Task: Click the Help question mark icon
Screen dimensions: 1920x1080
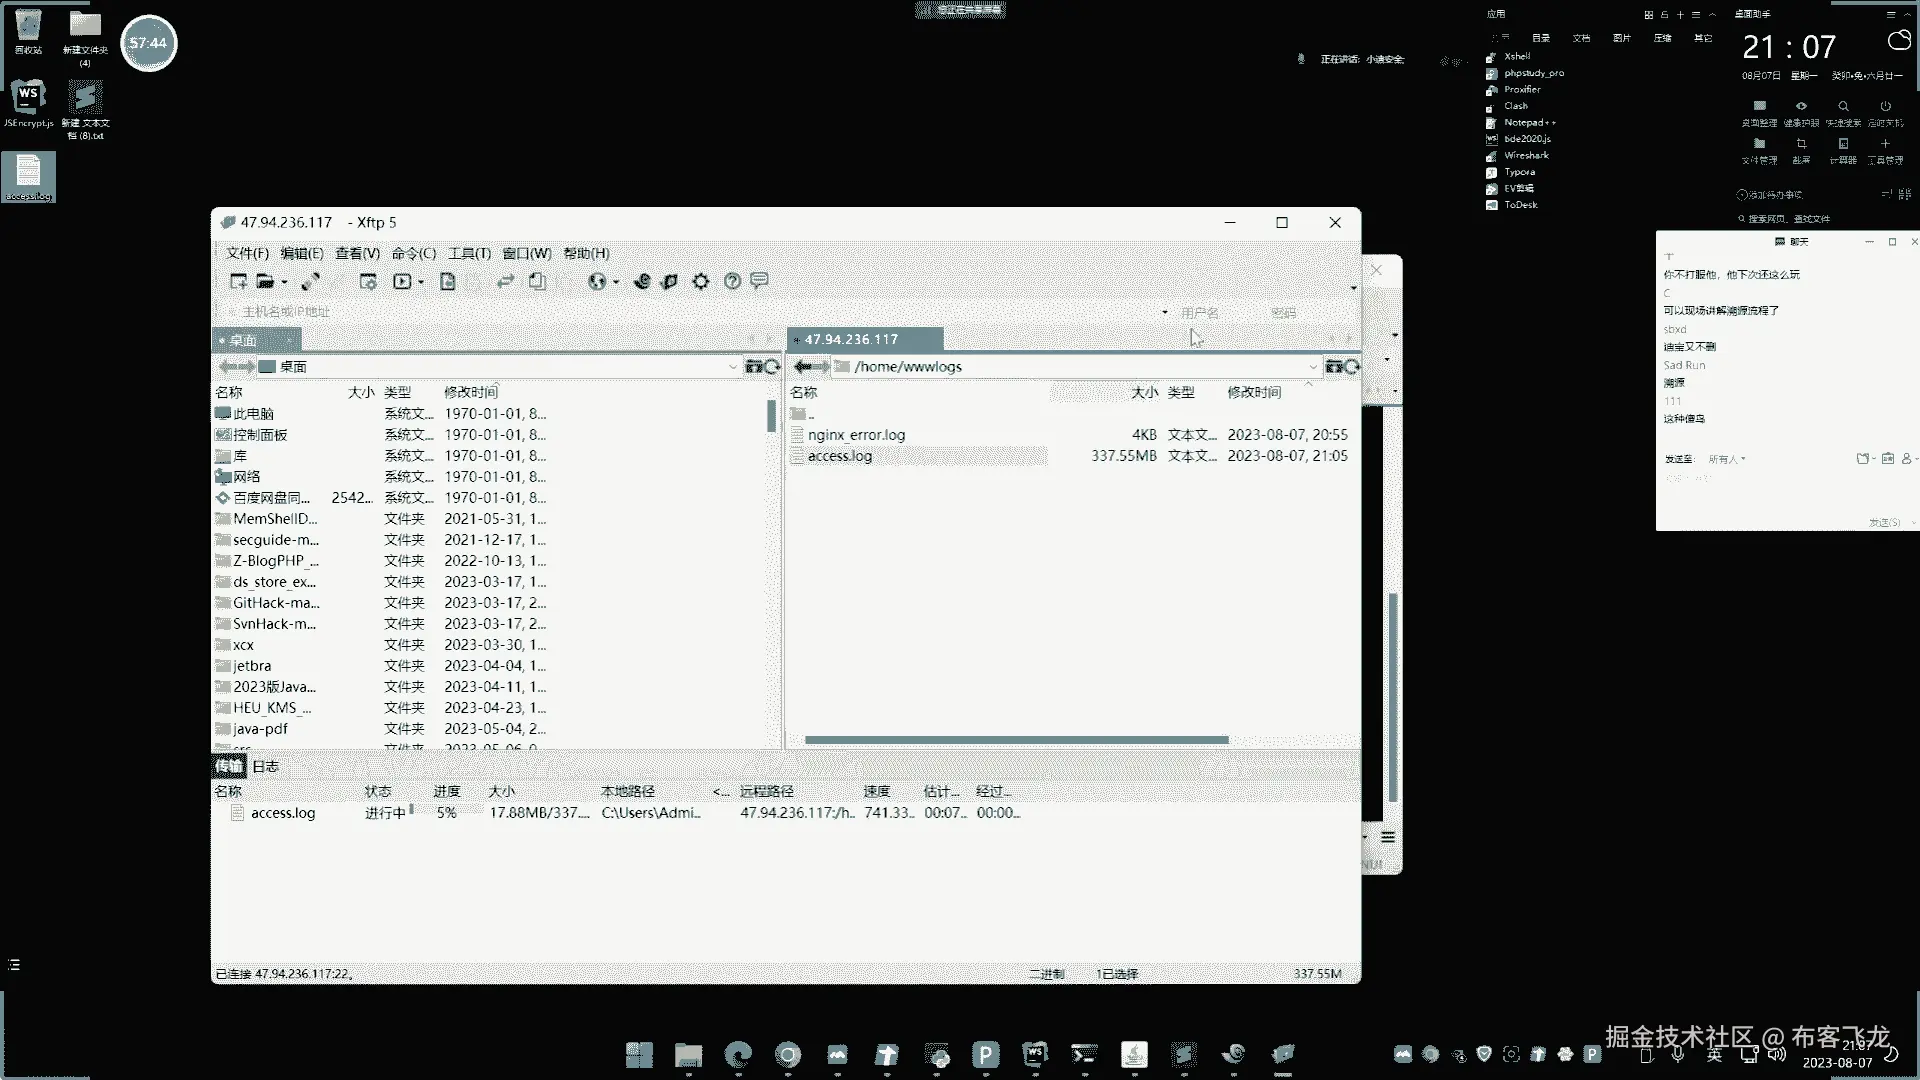Action: tap(732, 282)
